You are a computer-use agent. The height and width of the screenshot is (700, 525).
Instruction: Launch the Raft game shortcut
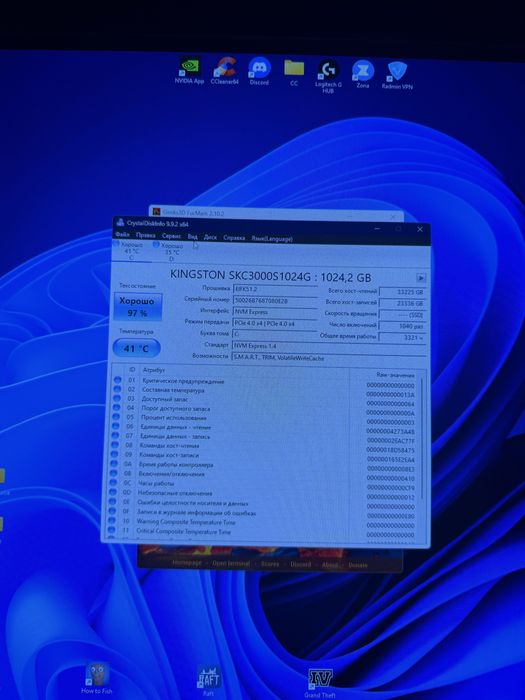click(x=208, y=680)
